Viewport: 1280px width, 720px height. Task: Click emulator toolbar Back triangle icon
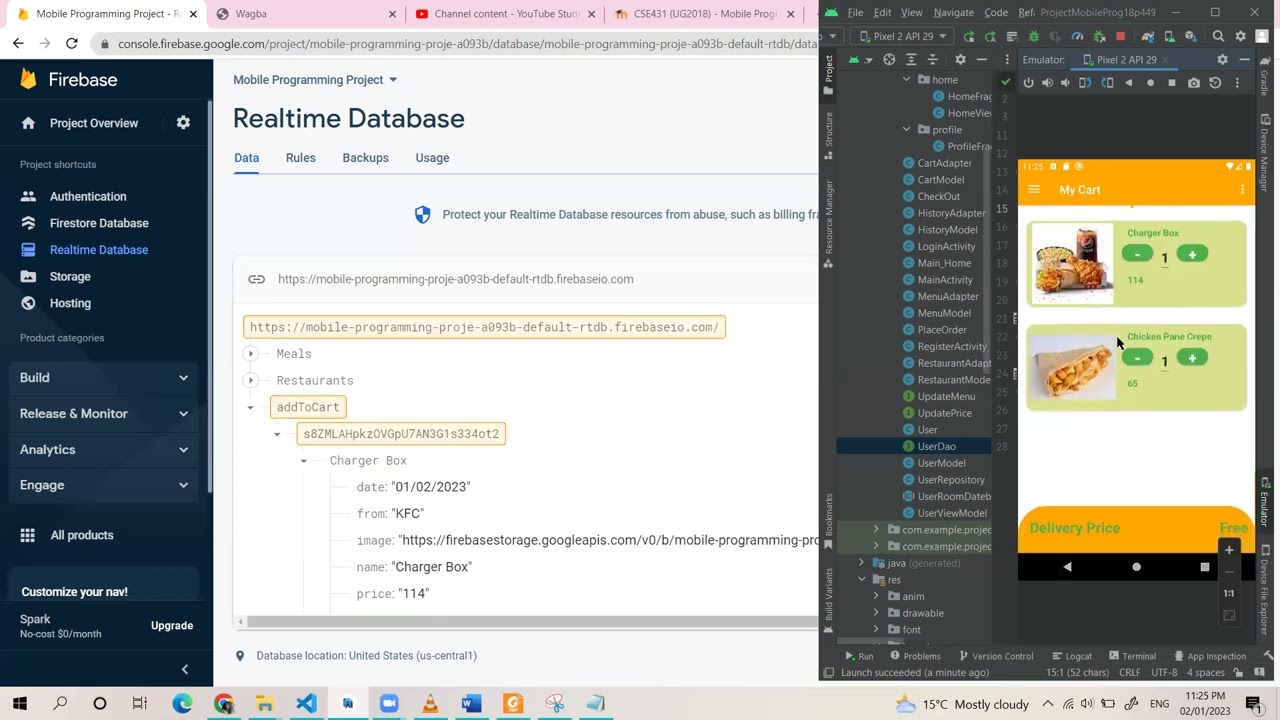[1129, 82]
